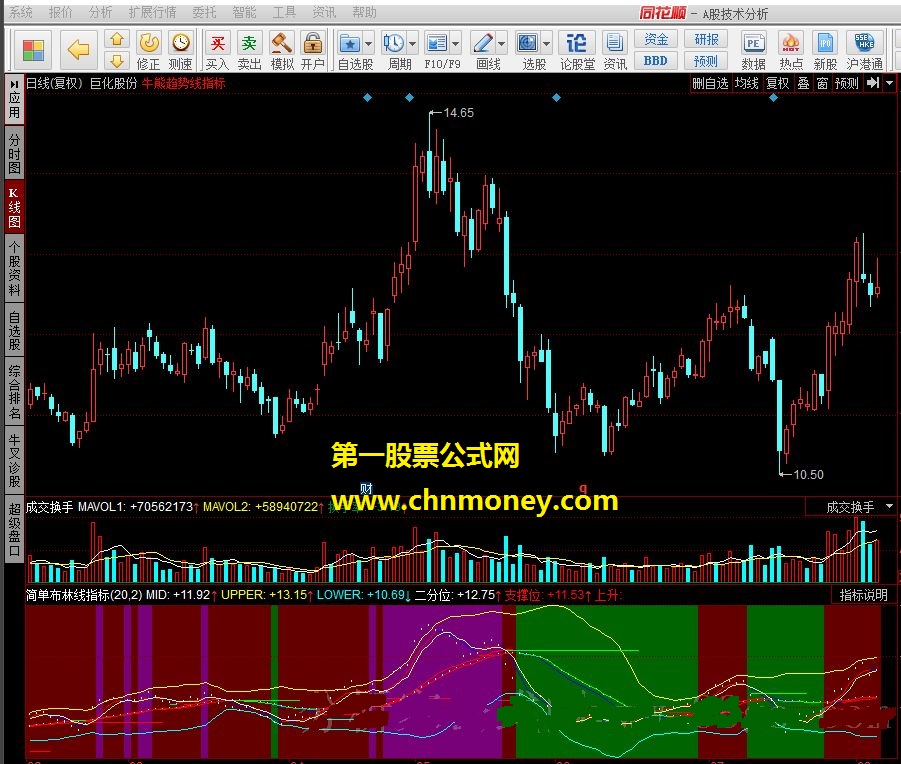Open 指标说明 indicator description
Screen dimensions: 901x764
pos(864,595)
